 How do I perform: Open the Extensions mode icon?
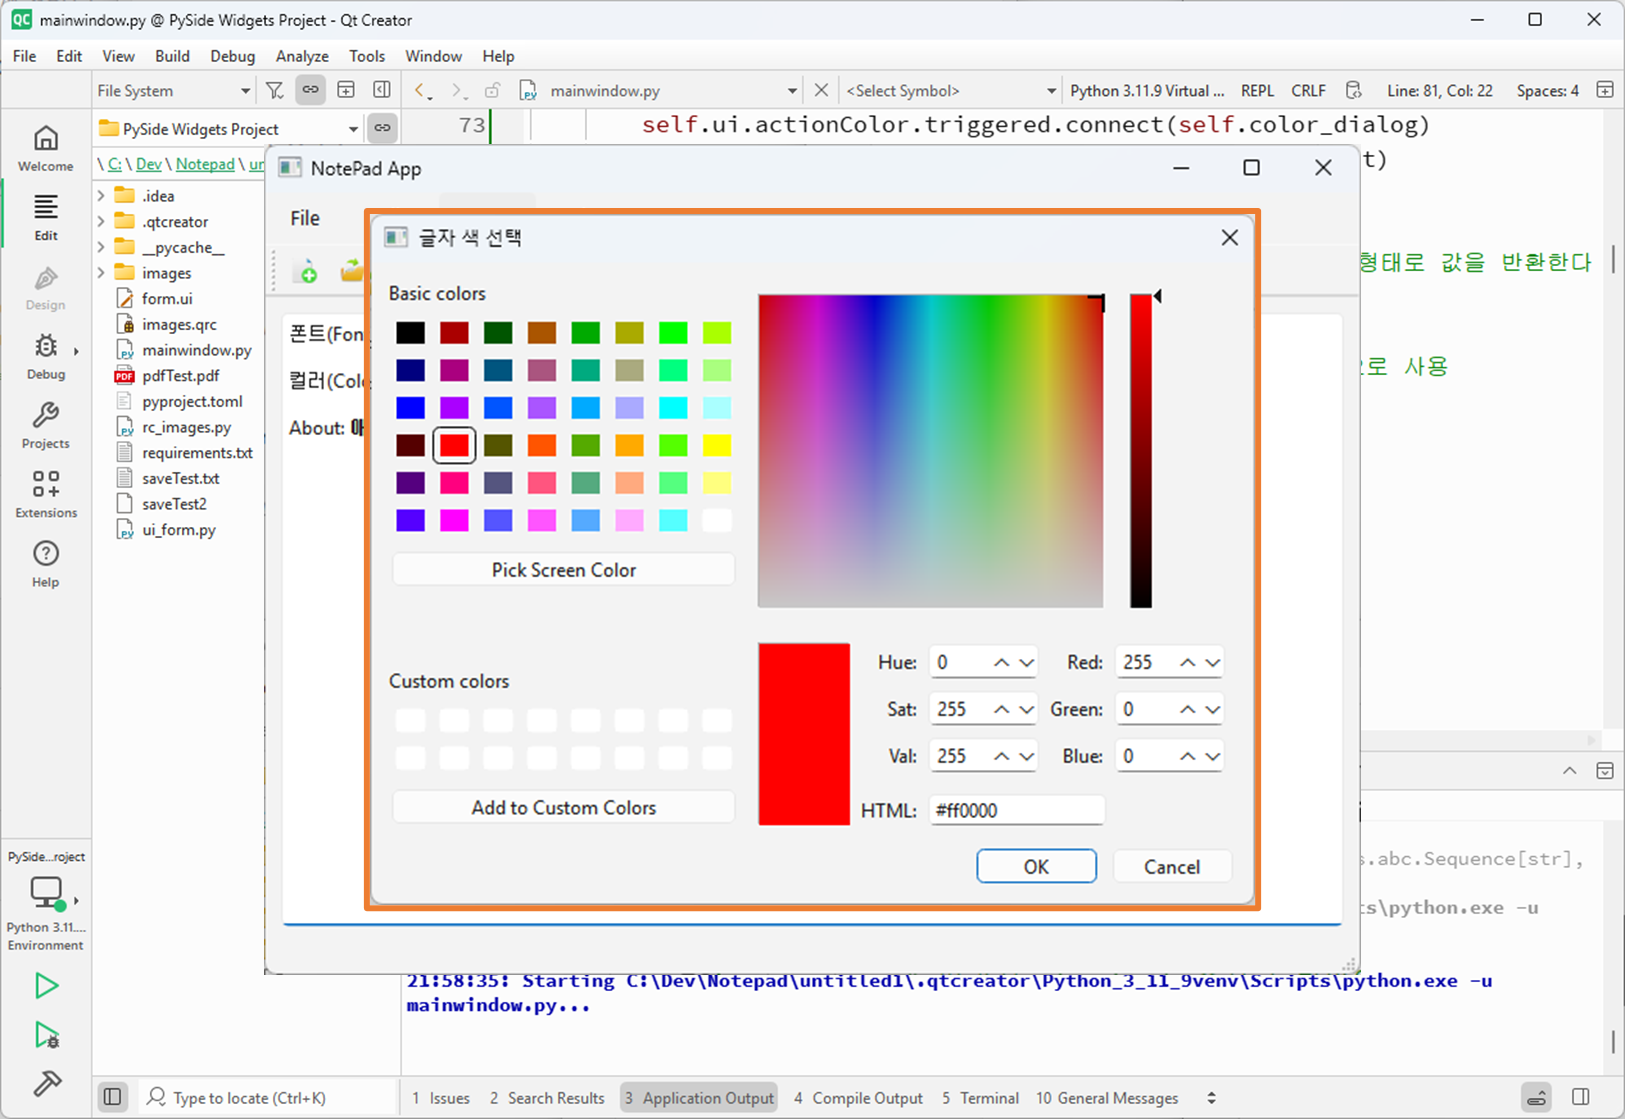46,494
